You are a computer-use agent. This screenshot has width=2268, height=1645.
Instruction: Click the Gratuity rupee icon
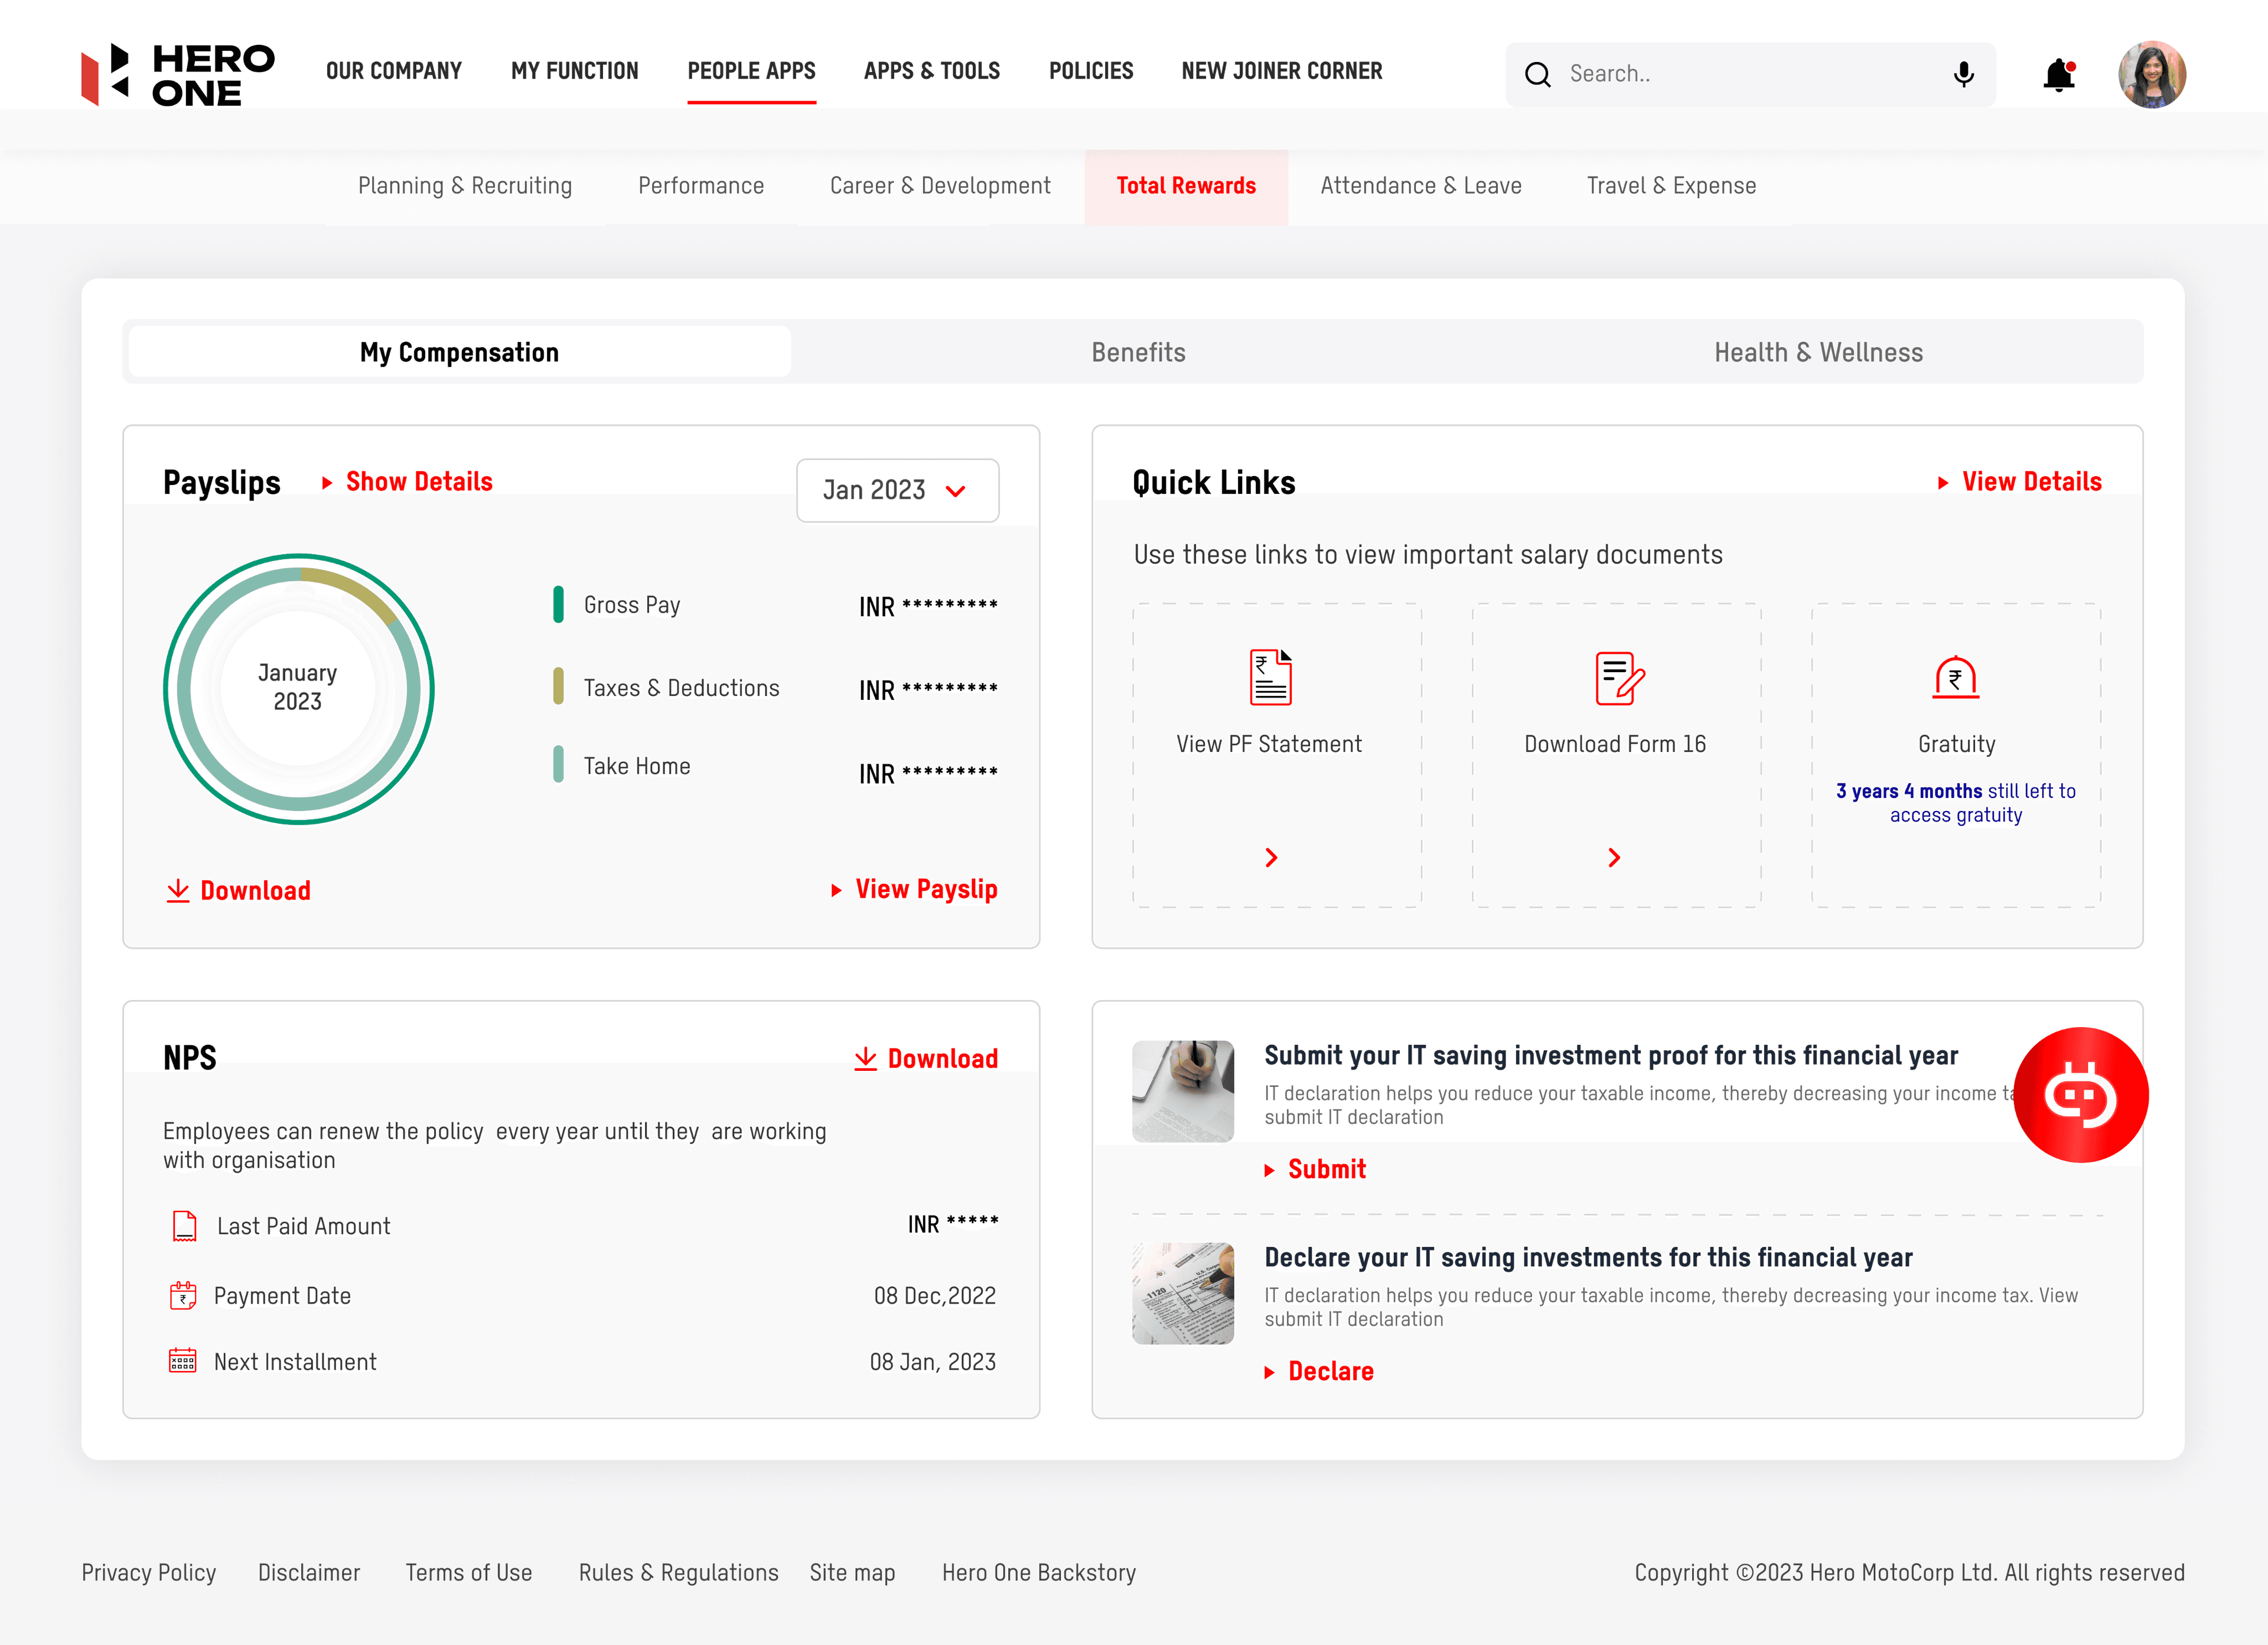(x=1955, y=677)
